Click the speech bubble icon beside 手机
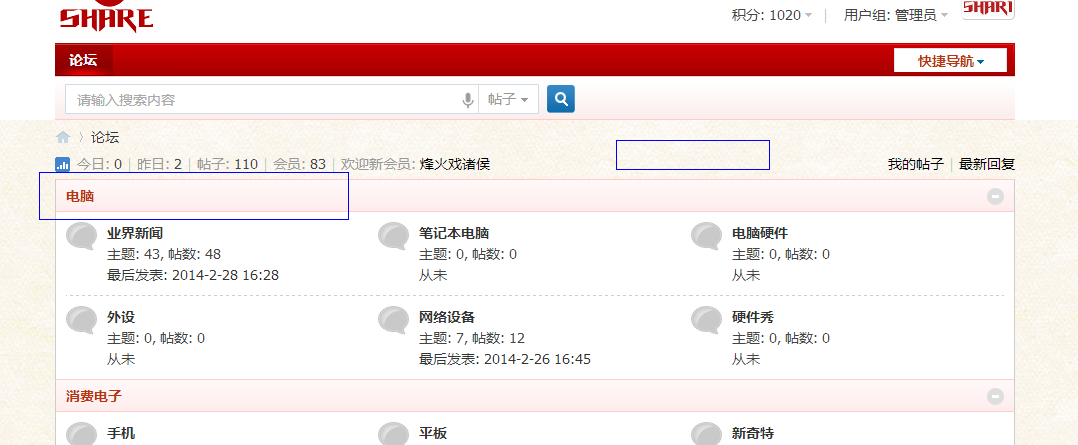The image size is (1078, 445). [82, 434]
